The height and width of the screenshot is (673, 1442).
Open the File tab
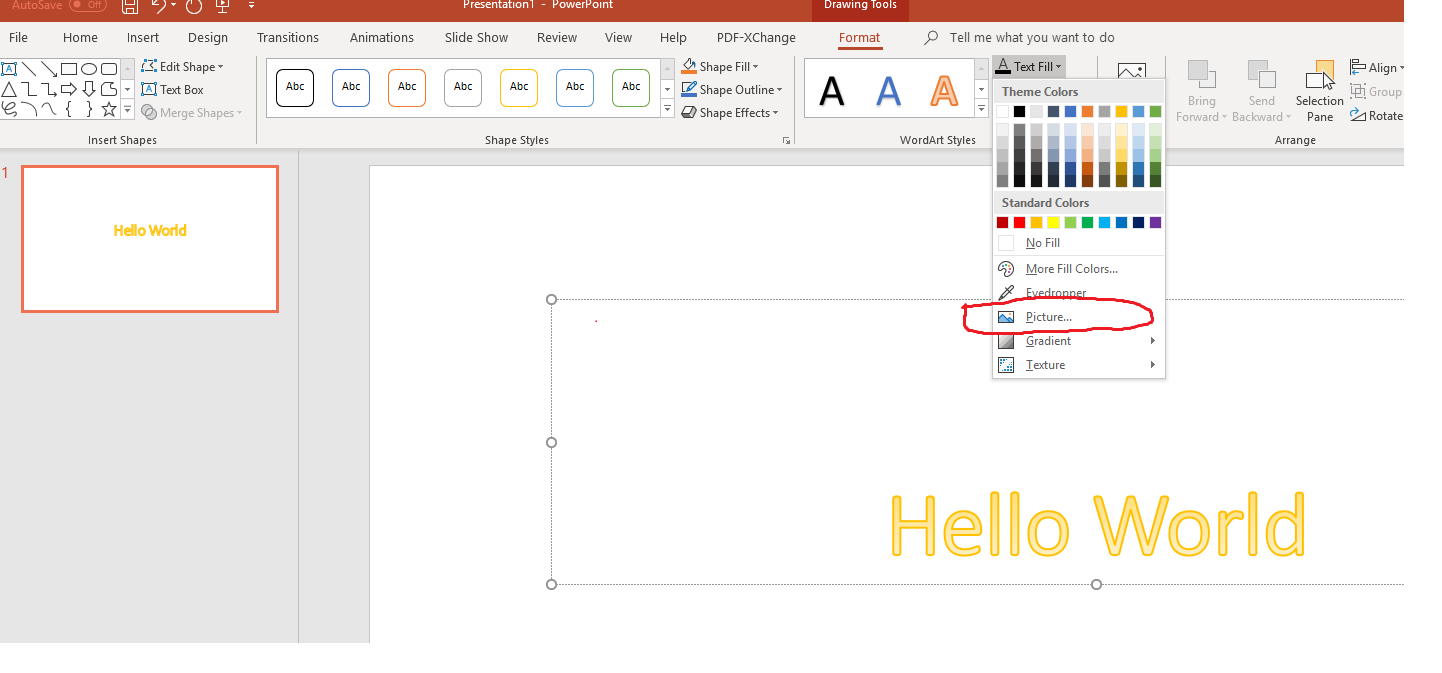[18, 38]
